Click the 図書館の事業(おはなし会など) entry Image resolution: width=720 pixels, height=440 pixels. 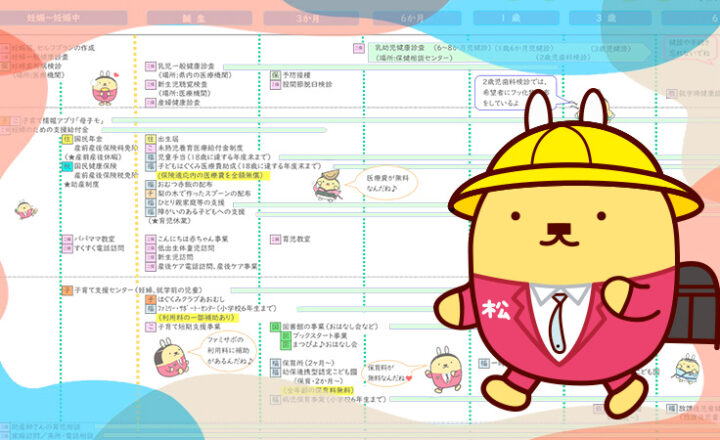pyautogui.click(x=330, y=327)
